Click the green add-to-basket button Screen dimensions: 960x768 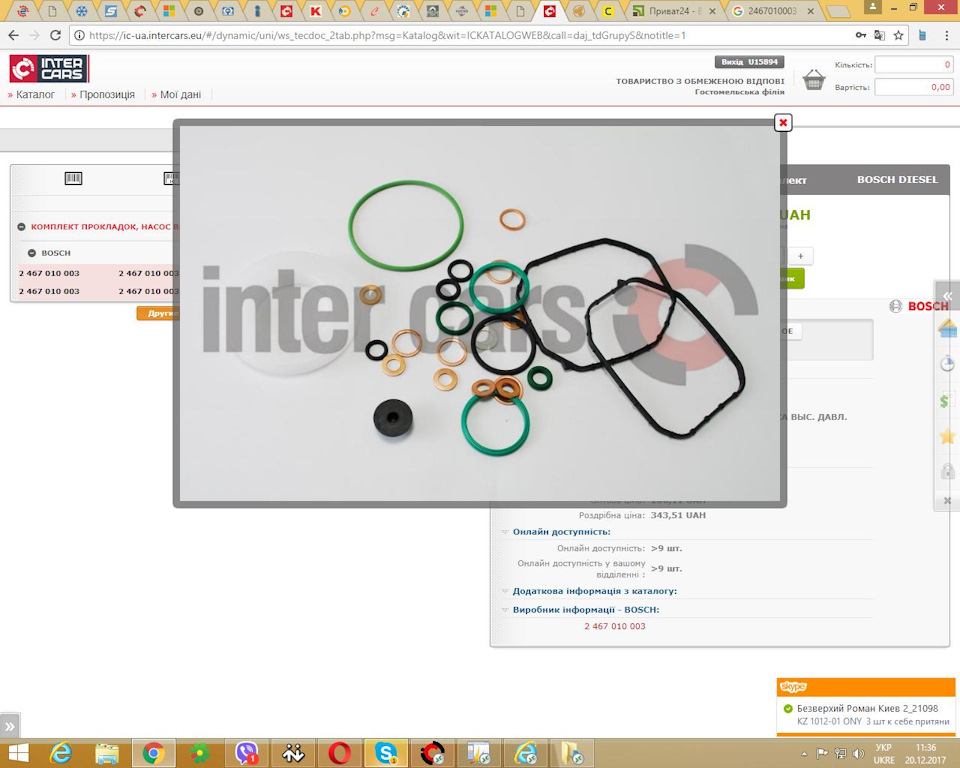(x=792, y=279)
